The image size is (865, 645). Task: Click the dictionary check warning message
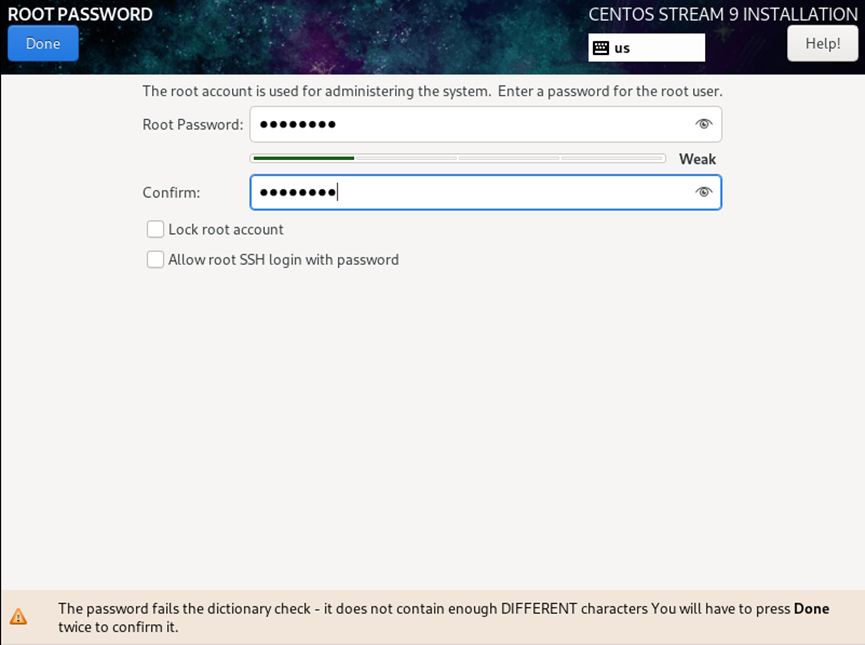(444, 617)
